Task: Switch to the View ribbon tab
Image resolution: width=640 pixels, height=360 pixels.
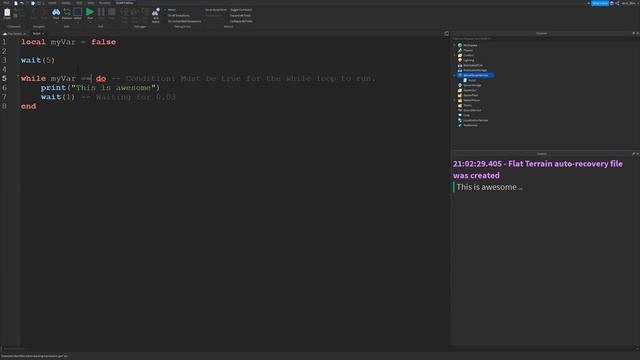Action: pos(91,3)
